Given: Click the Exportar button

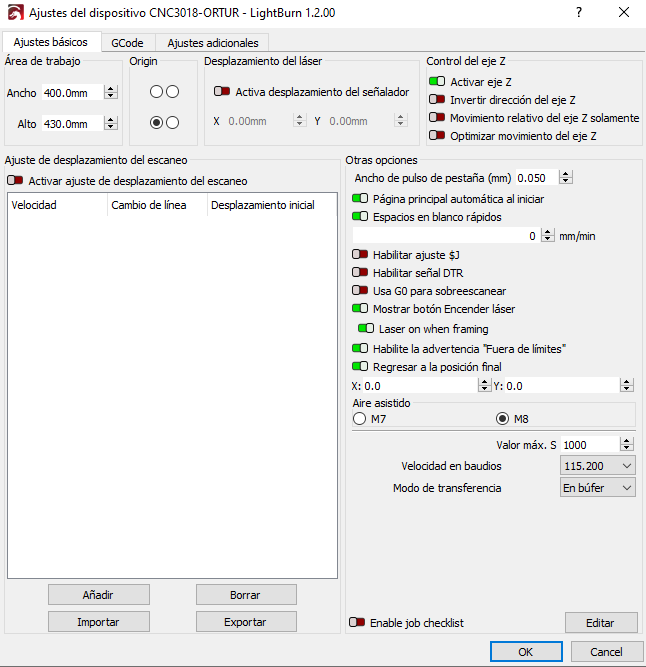Looking at the screenshot, I should pyautogui.click(x=246, y=621).
